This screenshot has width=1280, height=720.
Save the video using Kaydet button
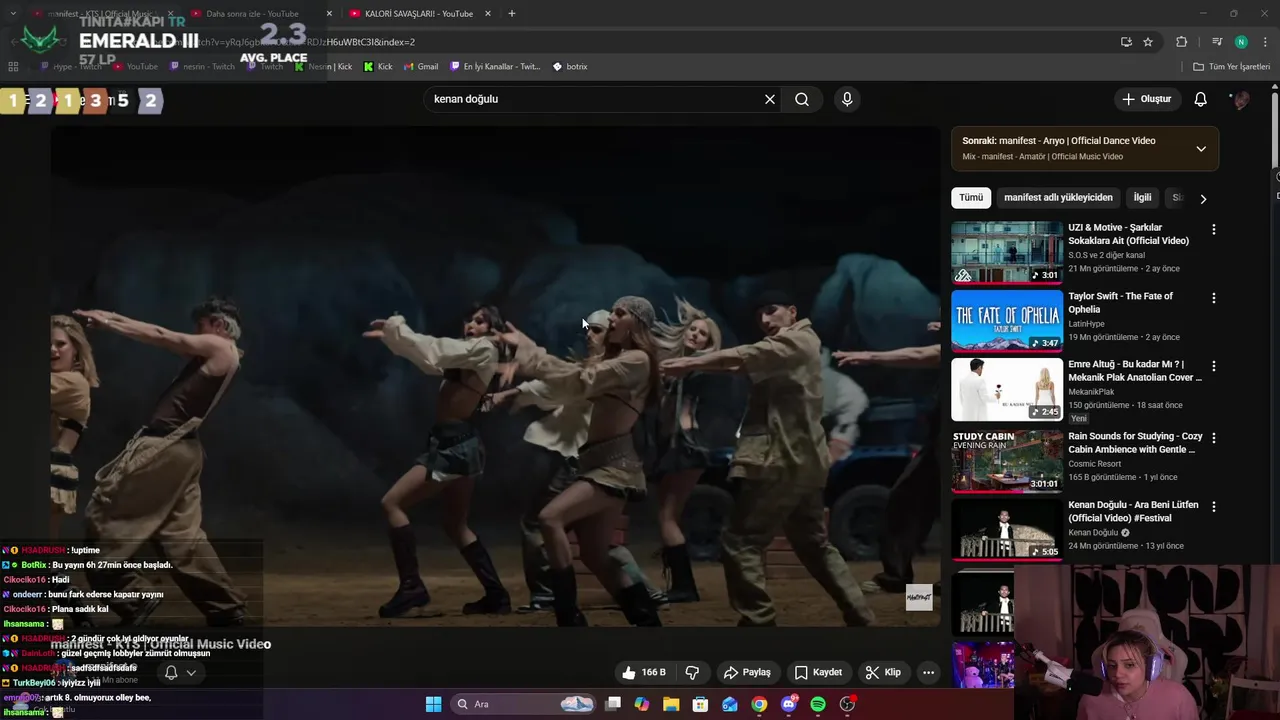point(818,672)
